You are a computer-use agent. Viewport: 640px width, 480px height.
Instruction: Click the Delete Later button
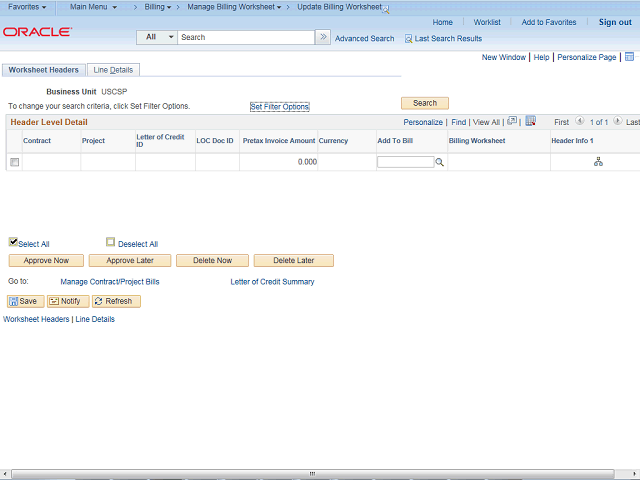coord(293,260)
